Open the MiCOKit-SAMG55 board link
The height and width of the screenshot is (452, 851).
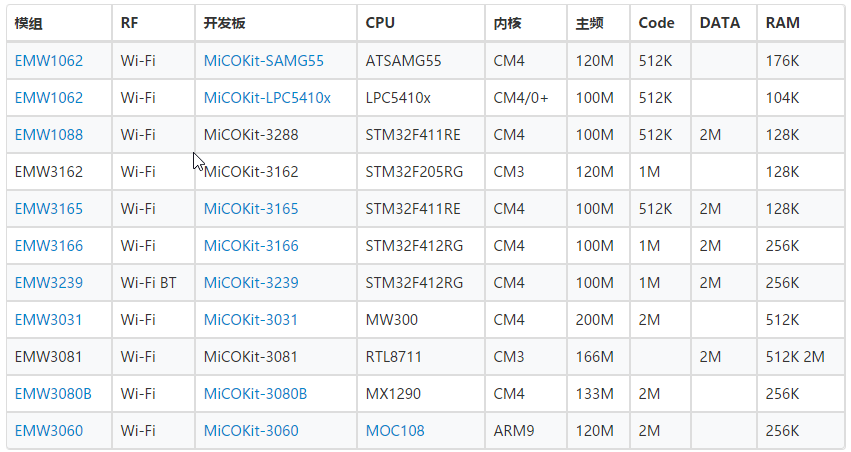(x=264, y=61)
